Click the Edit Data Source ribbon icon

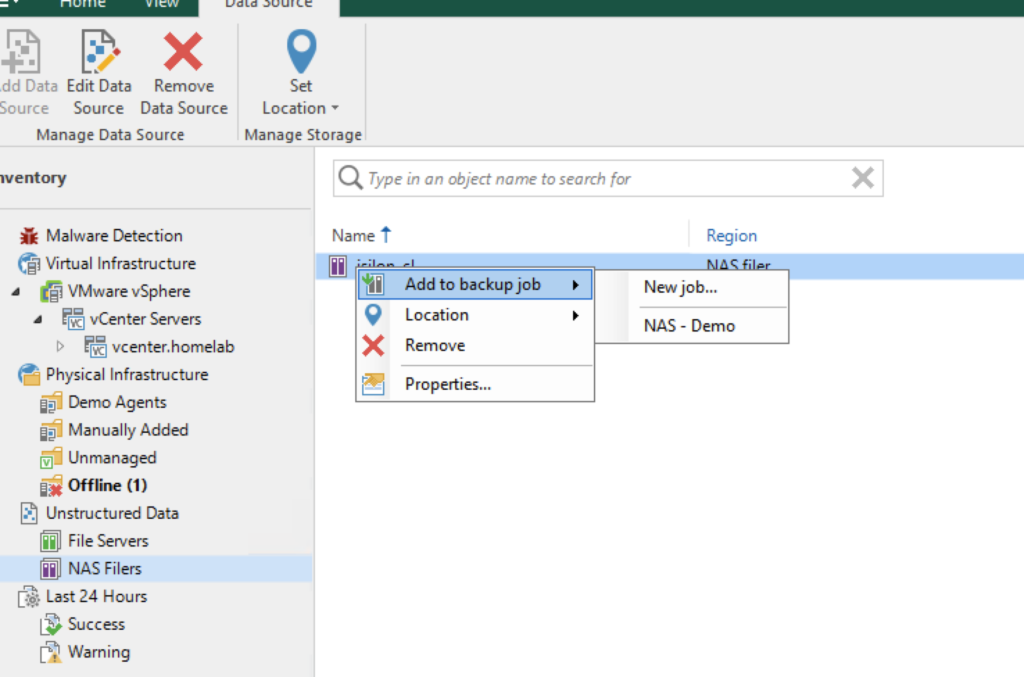[99, 52]
